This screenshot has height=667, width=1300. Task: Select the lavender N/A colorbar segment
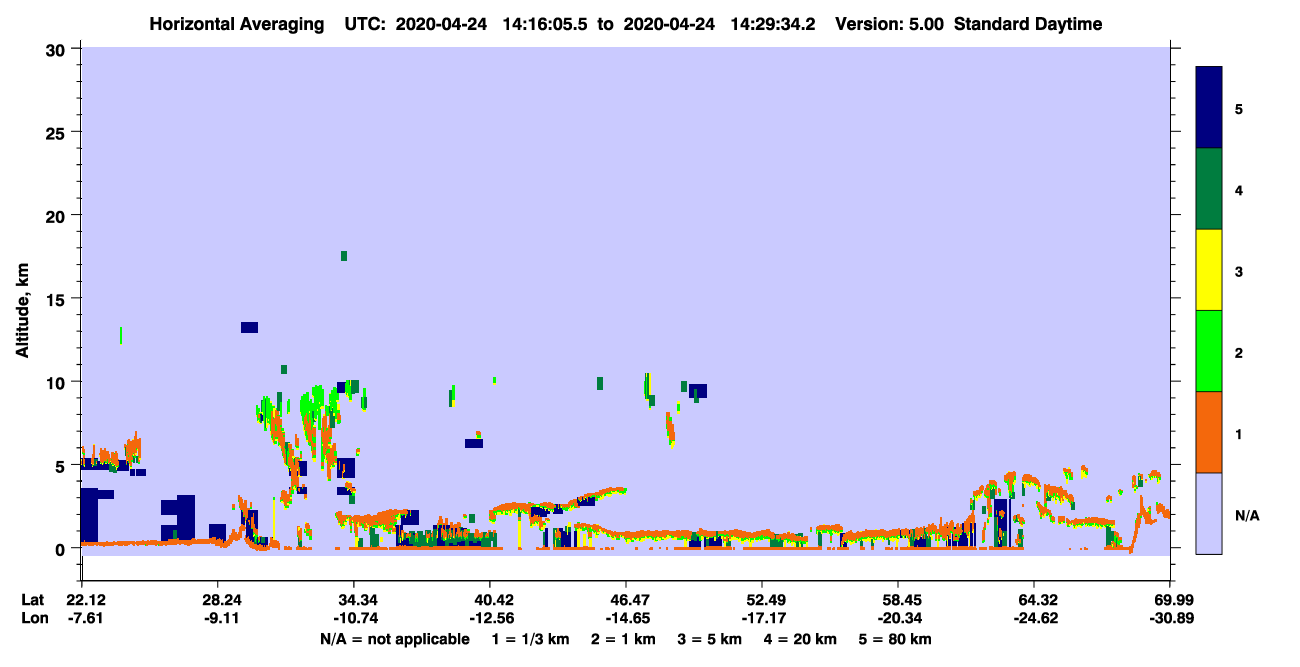point(1209,513)
